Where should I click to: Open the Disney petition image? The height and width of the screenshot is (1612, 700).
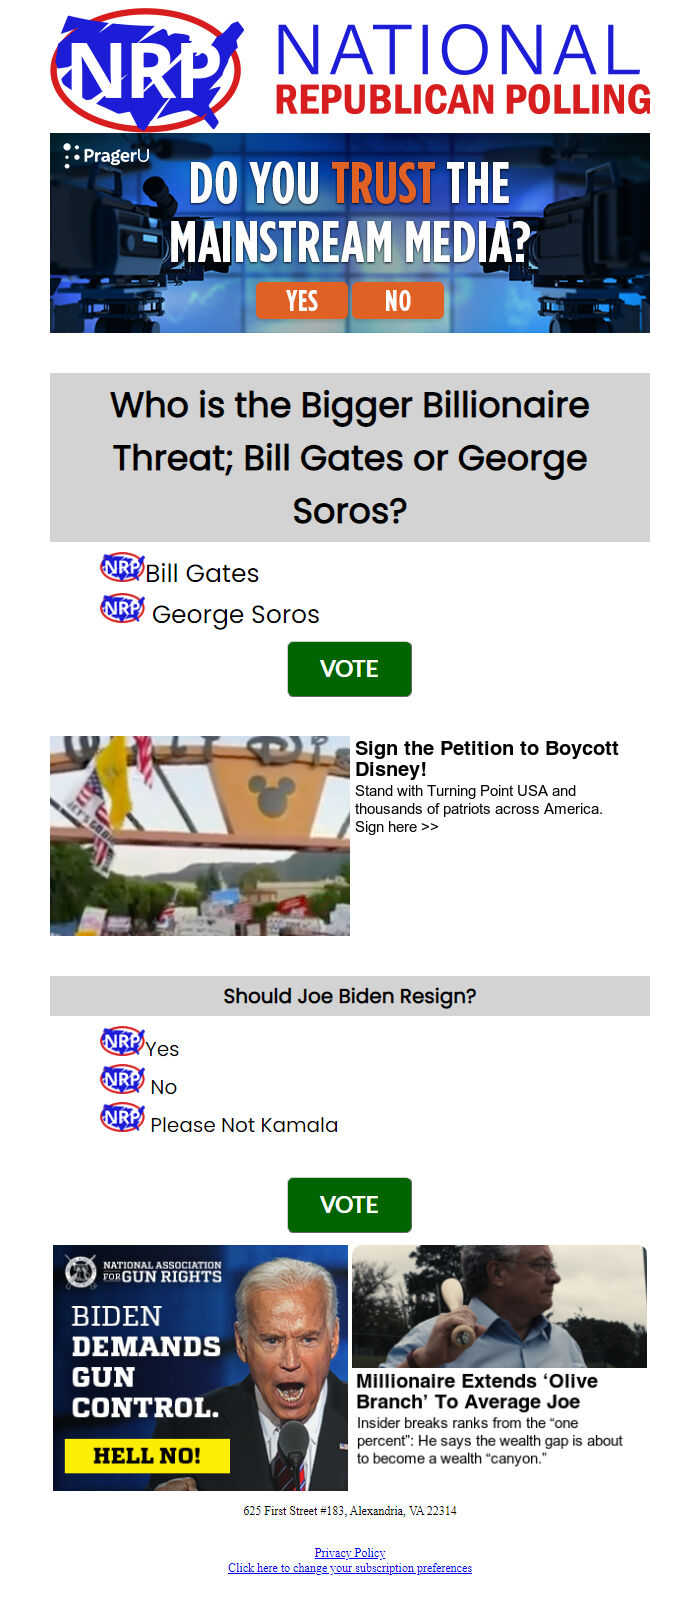click(x=200, y=836)
